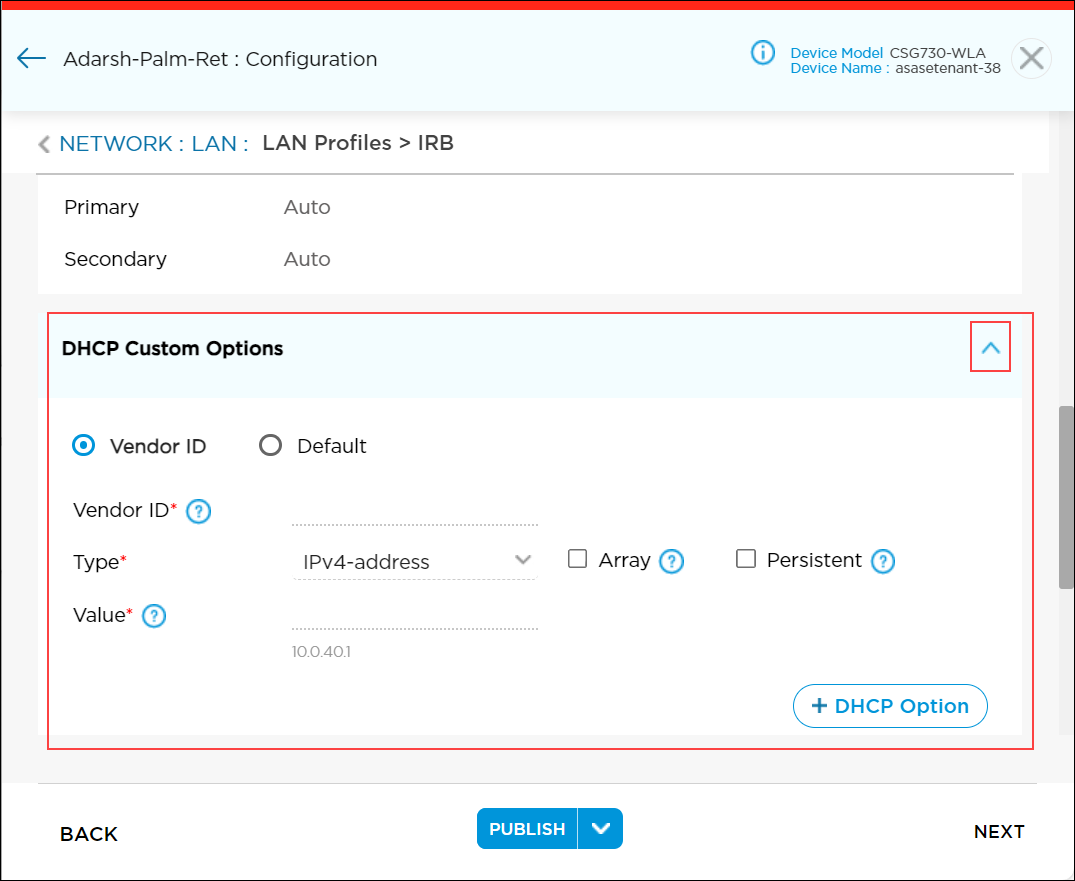Navigate via the NETWORK : LAN breadcrumb link
Image resolution: width=1075 pixels, height=881 pixels.
coord(146,143)
